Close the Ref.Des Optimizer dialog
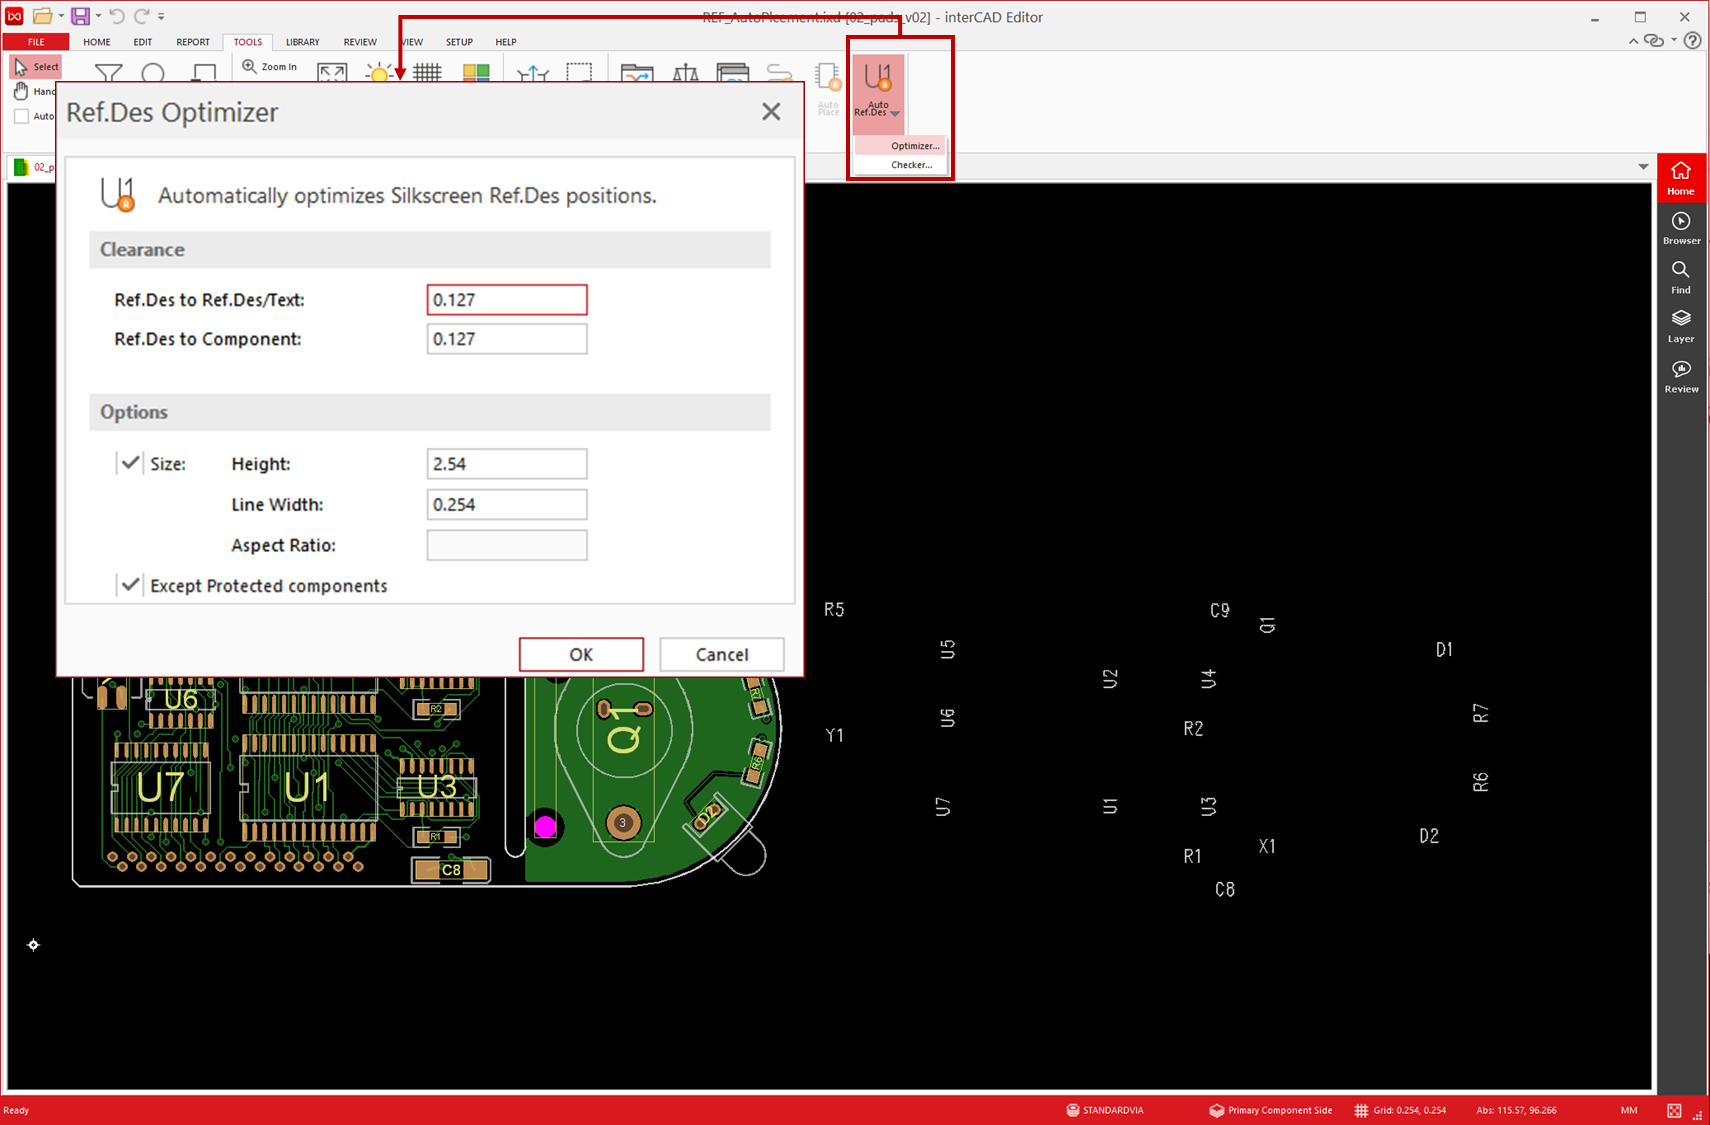Viewport: 1710px width, 1125px height. point(771,111)
